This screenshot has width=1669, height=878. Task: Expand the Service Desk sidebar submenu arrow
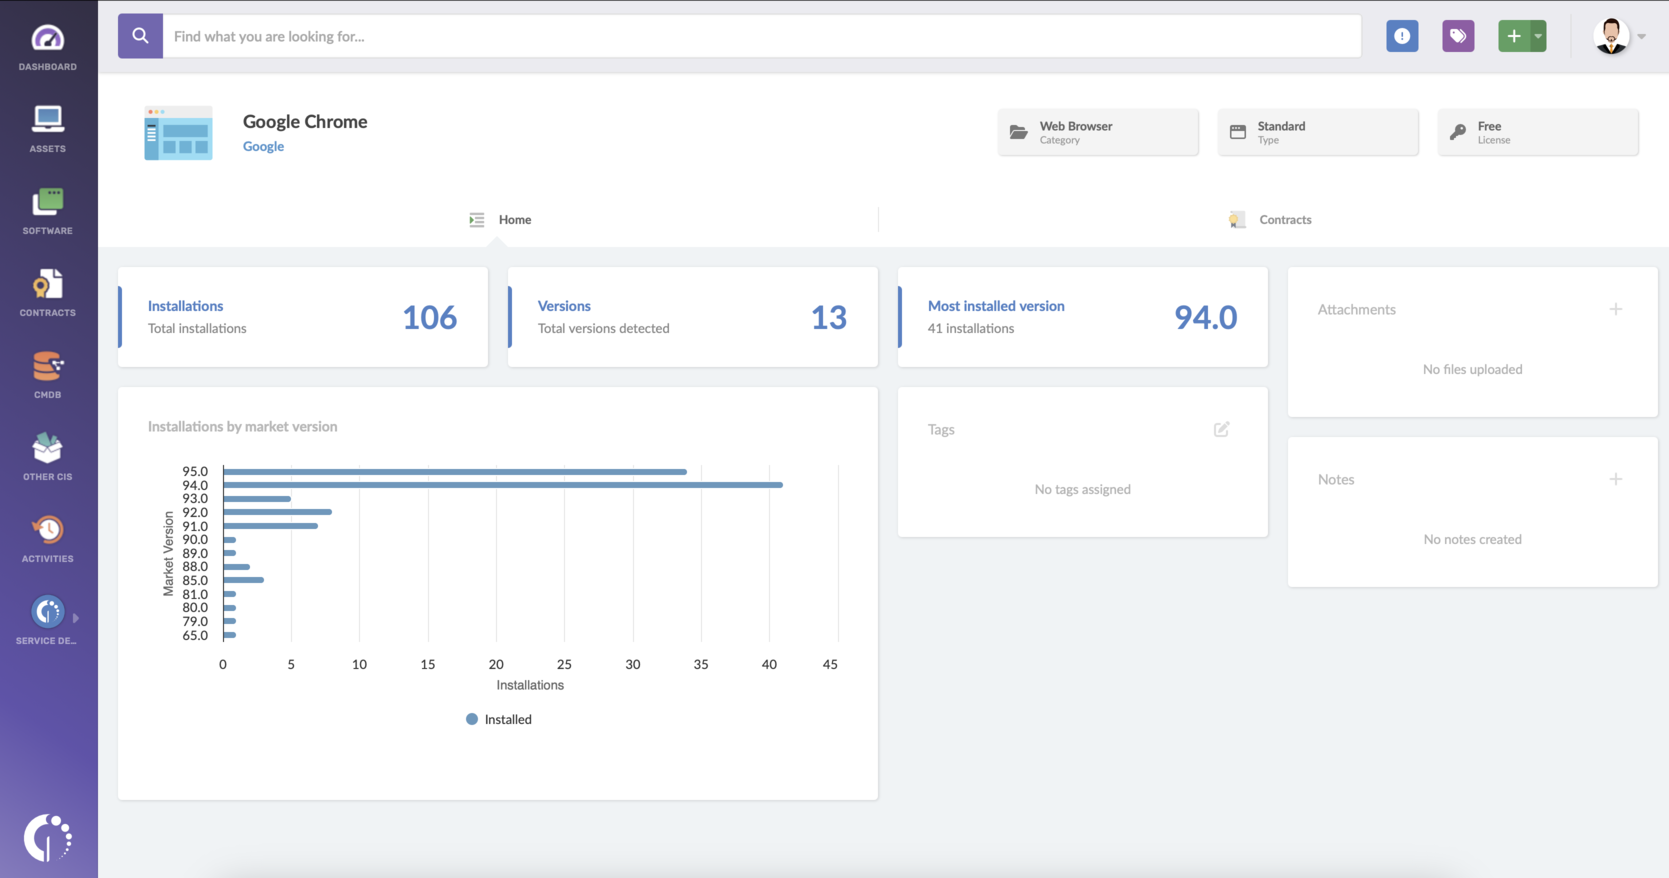76,618
